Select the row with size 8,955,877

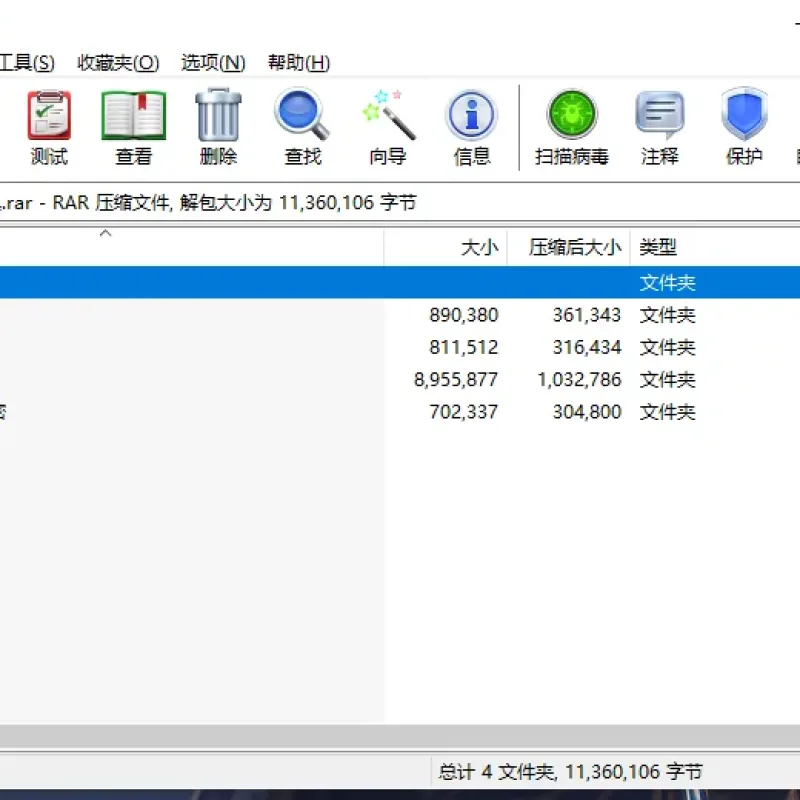point(400,379)
